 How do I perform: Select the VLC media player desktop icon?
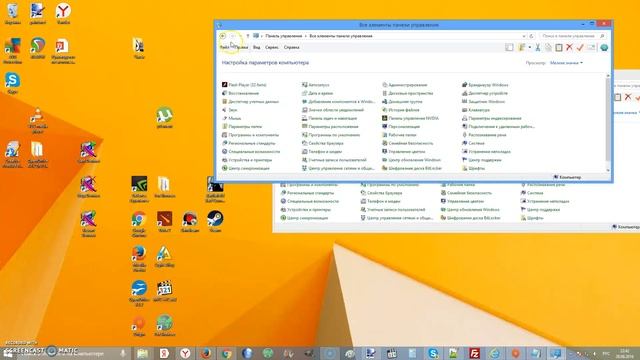(38, 120)
